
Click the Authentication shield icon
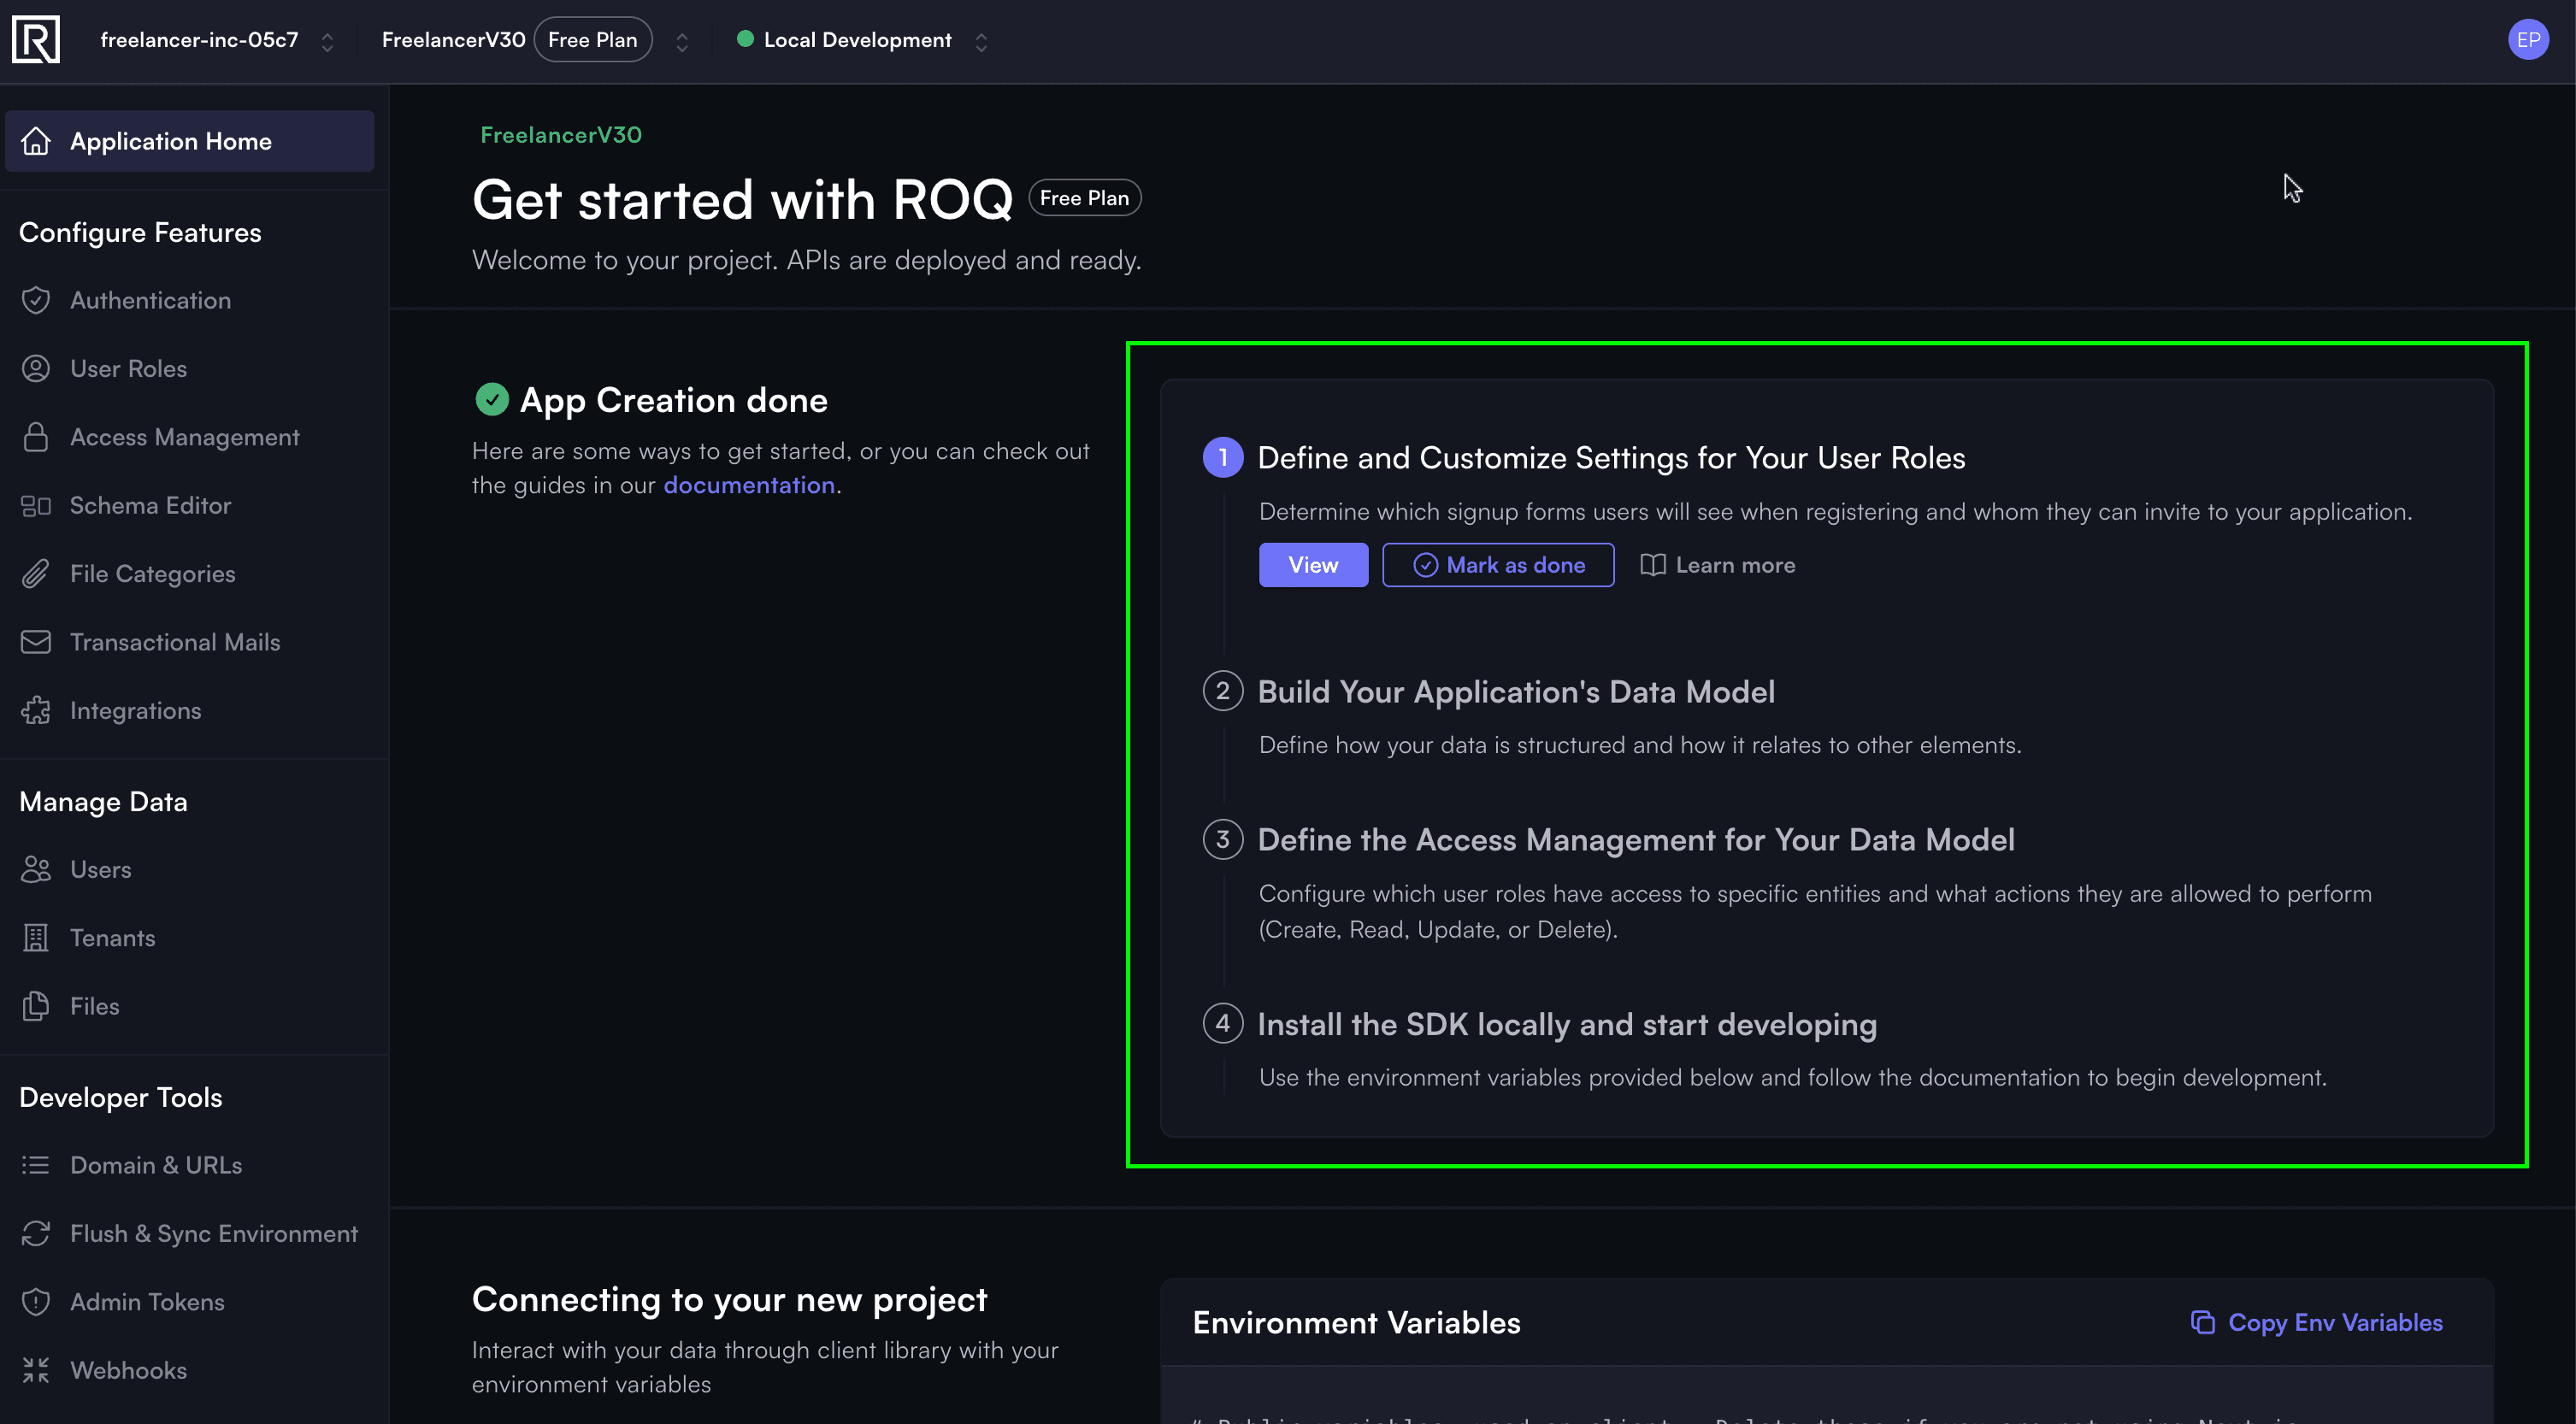point(36,300)
